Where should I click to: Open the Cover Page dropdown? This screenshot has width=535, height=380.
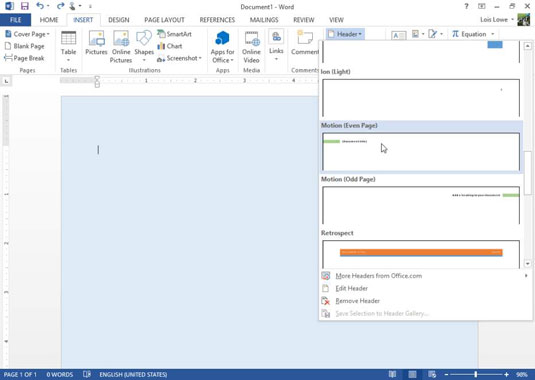pos(27,34)
